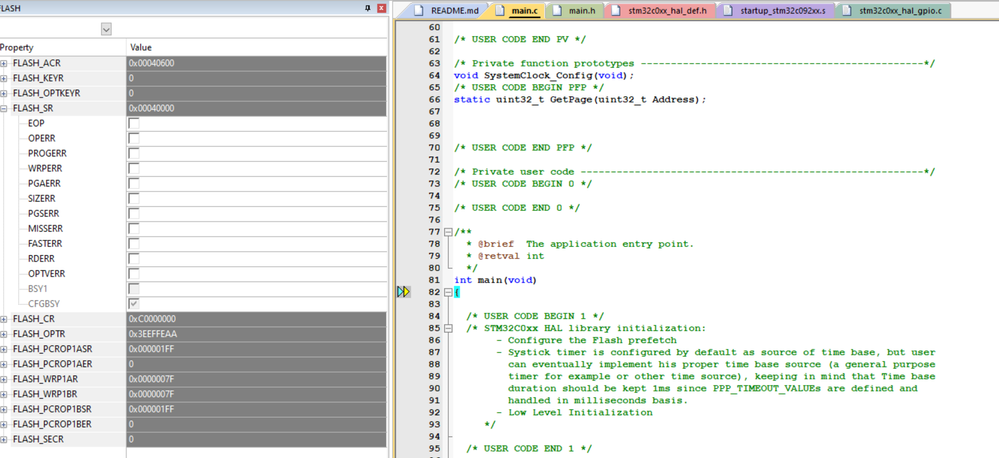Select the FLASH_ACR value 0x00040600
The image size is (999, 458).
(256, 63)
